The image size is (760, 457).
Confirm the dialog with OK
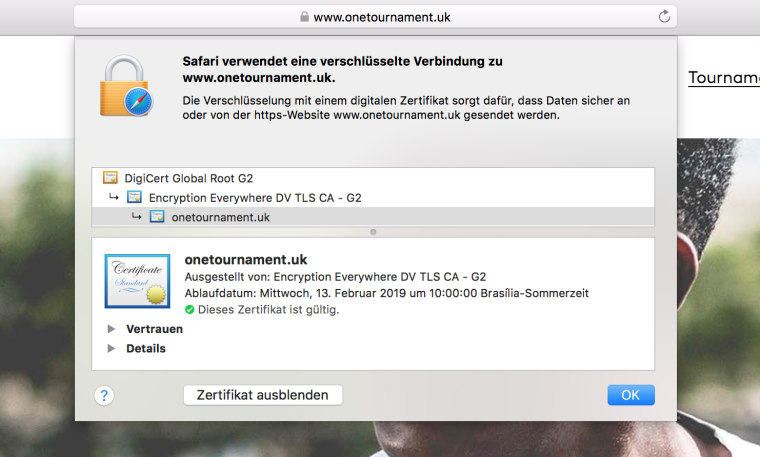(630, 395)
